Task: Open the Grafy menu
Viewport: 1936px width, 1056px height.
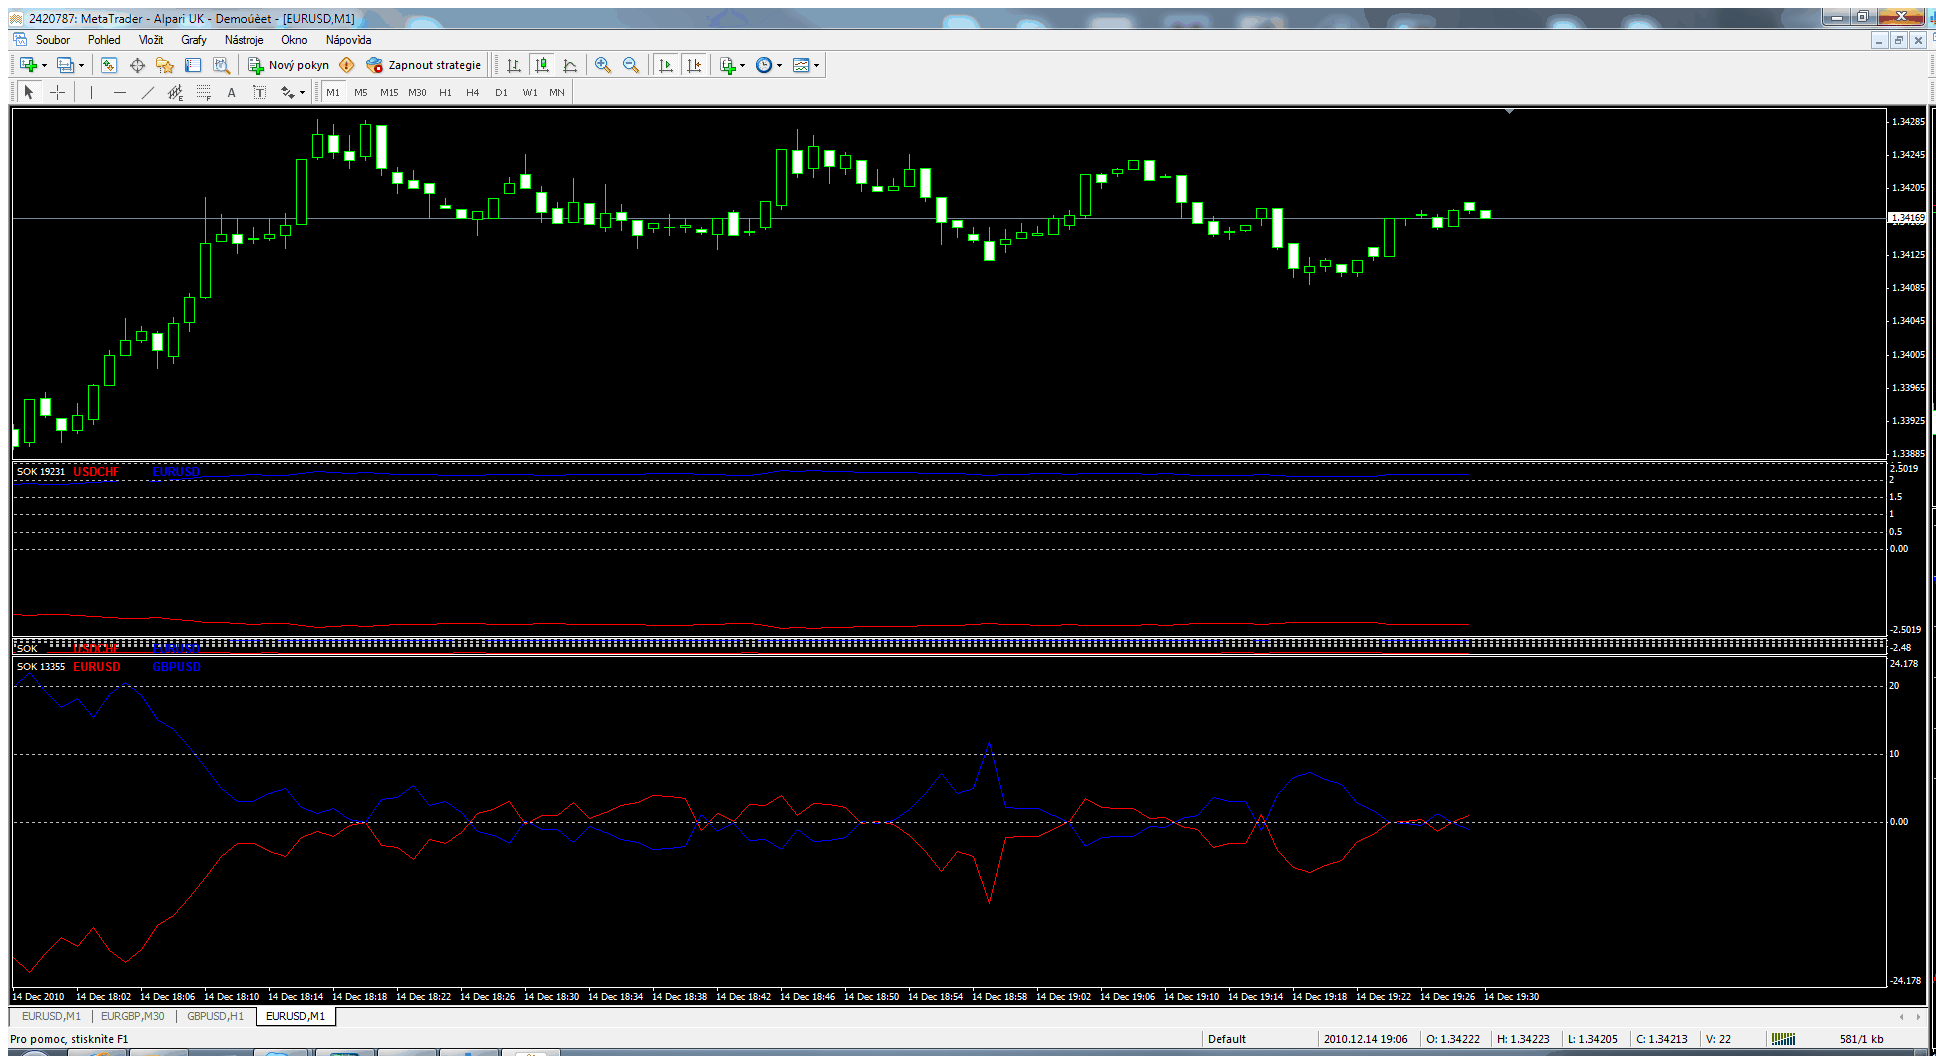Action: coord(194,40)
